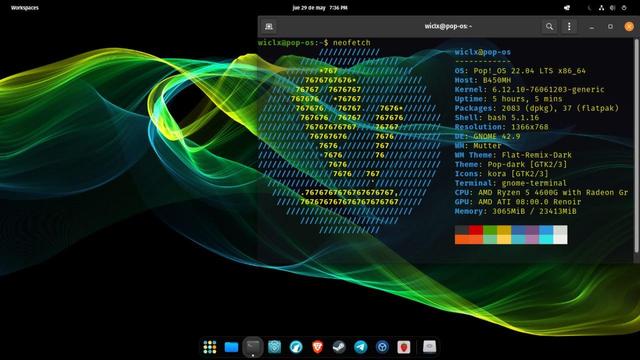The height and width of the screenshot is (360, 640).
Task: Click the DE: GNOME 42.9 line
Action: tap(487, 136)
